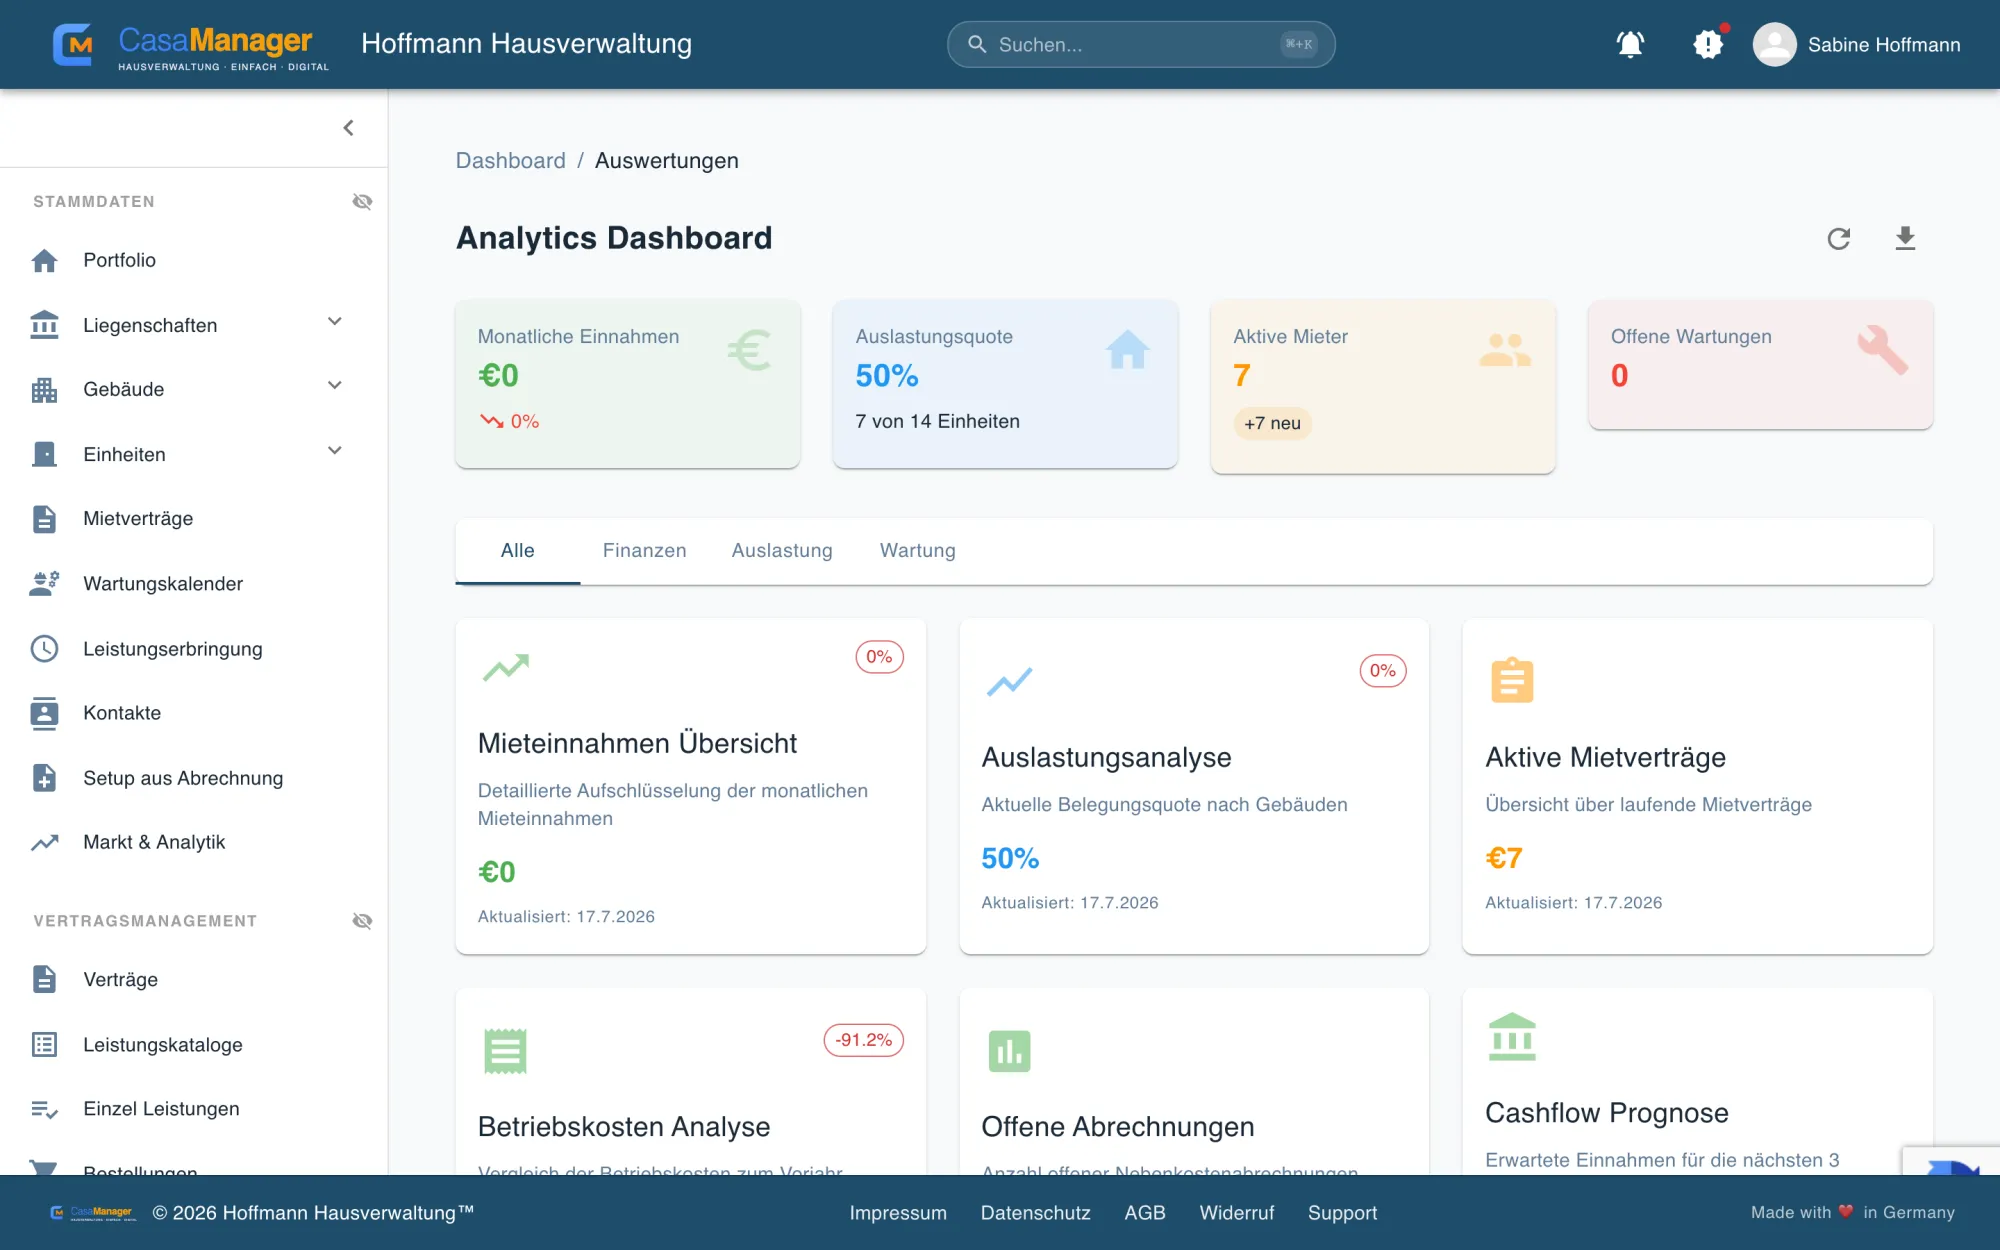Click the Leistungskataloge list icon

tap(44, 1045)
